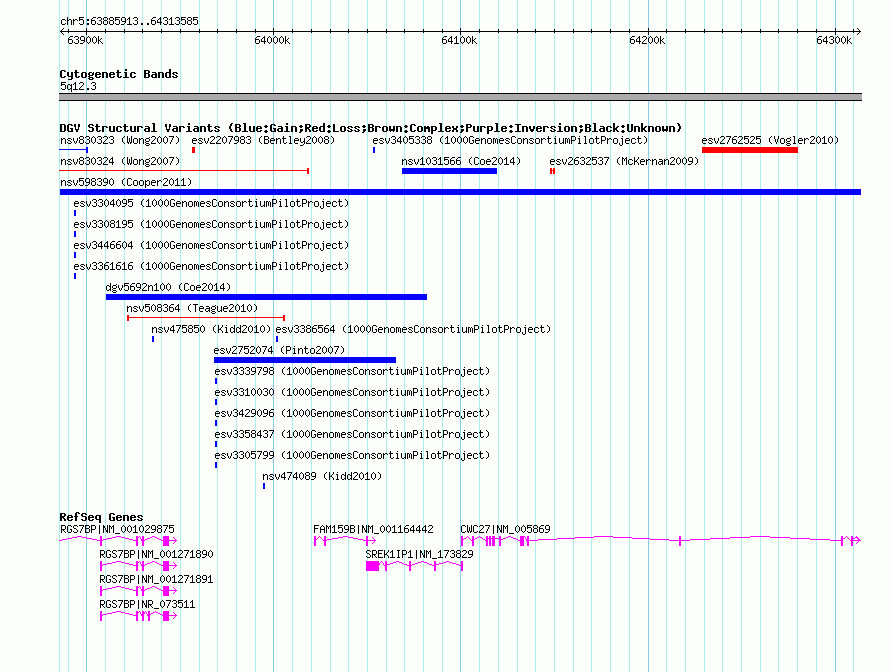The image size is (890, 672).
Task: Click the esv3339798 variant label
Action: (352, 371)
